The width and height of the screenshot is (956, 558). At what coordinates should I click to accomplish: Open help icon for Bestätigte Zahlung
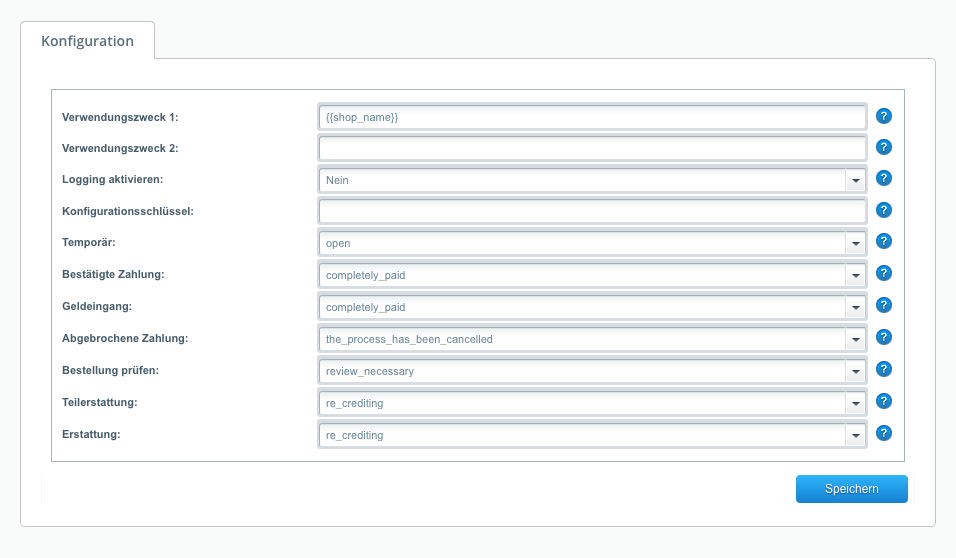coord(883,274)
